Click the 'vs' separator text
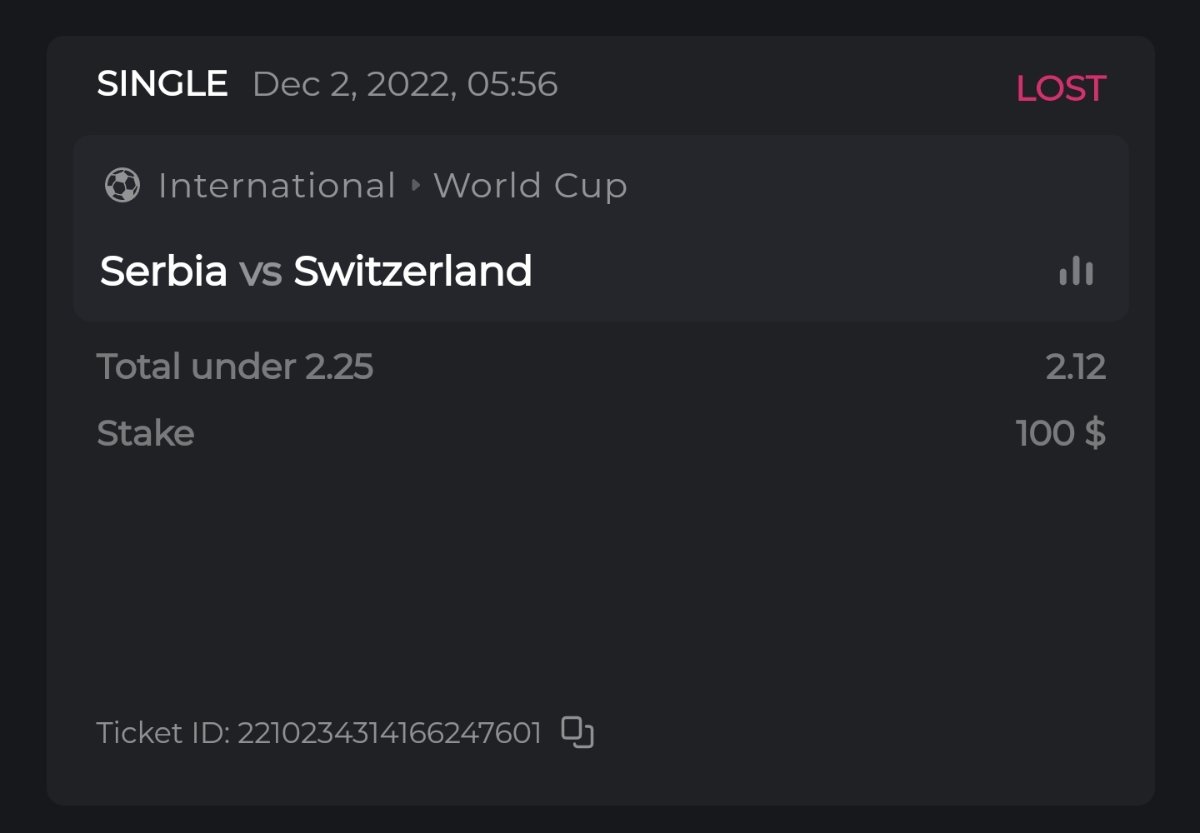The width and height of the screenshot is (1200, 833). point(260,272)
